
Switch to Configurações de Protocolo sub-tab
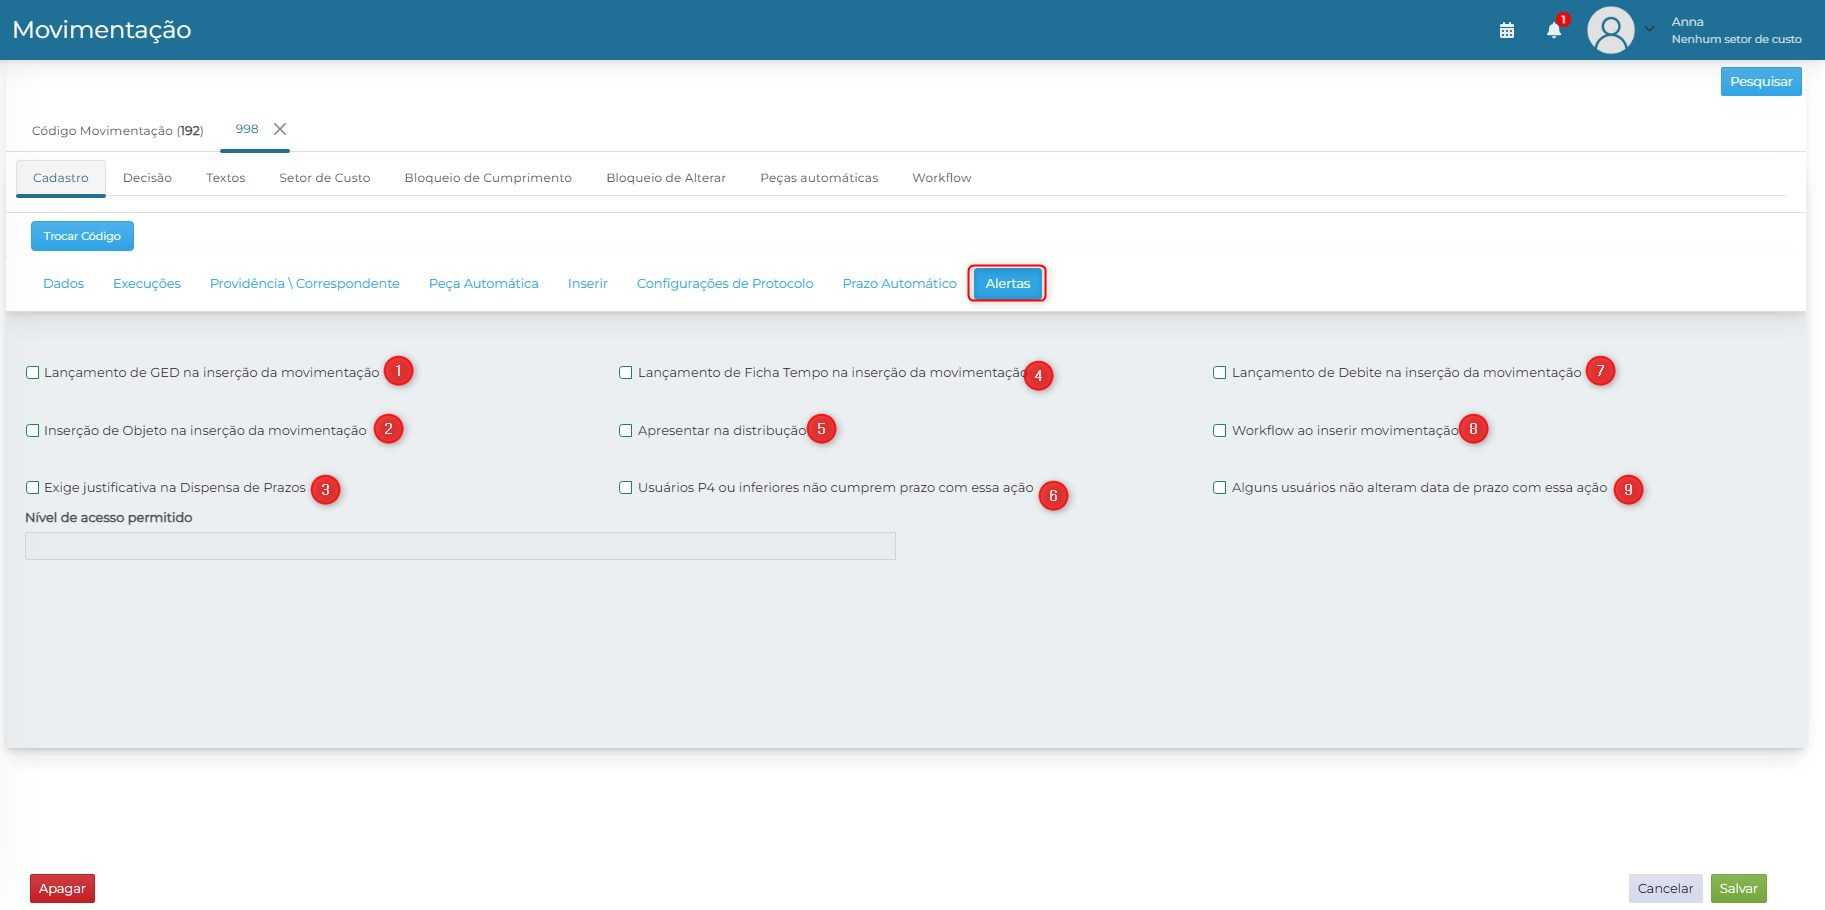point(725,284)
